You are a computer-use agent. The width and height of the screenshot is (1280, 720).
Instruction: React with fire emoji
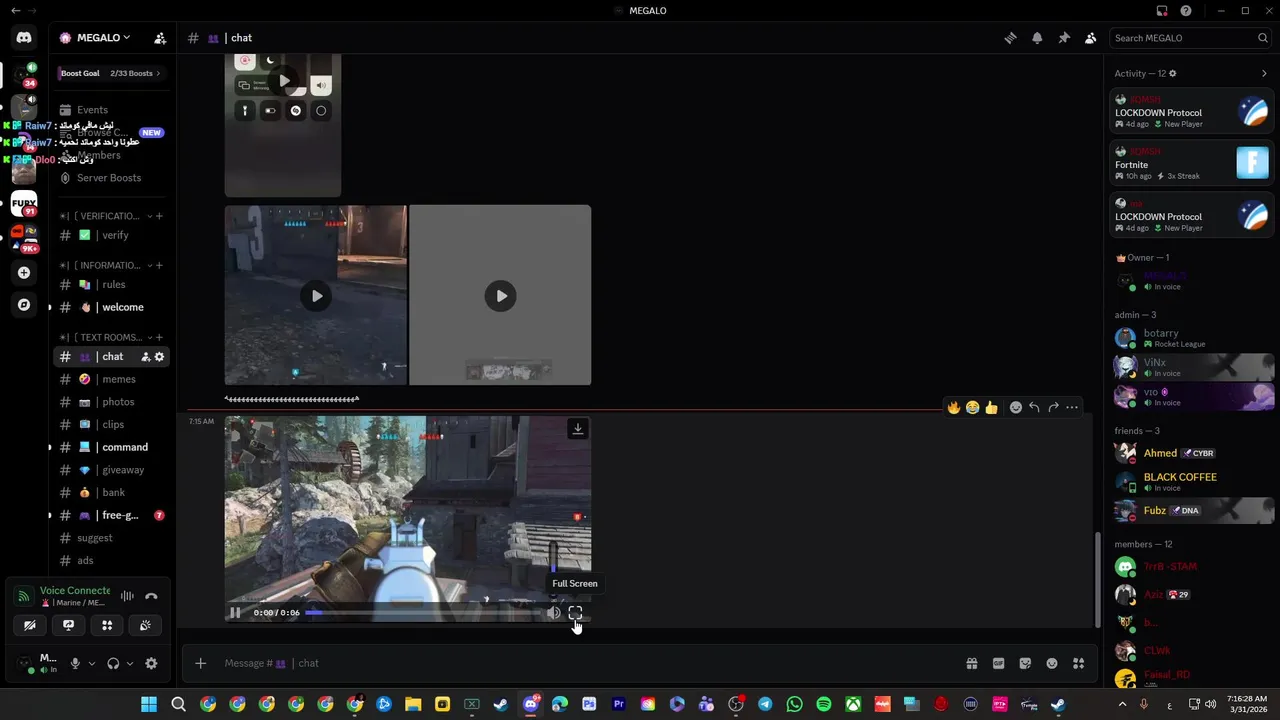954,407
